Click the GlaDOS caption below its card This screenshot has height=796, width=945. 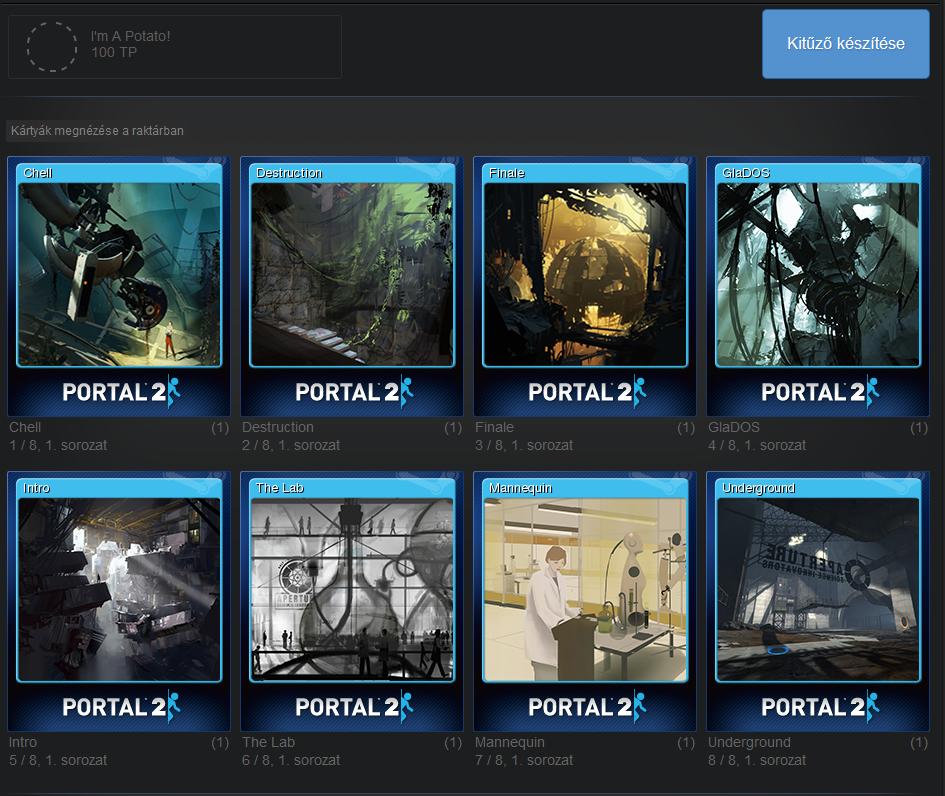tap(733, 427)
